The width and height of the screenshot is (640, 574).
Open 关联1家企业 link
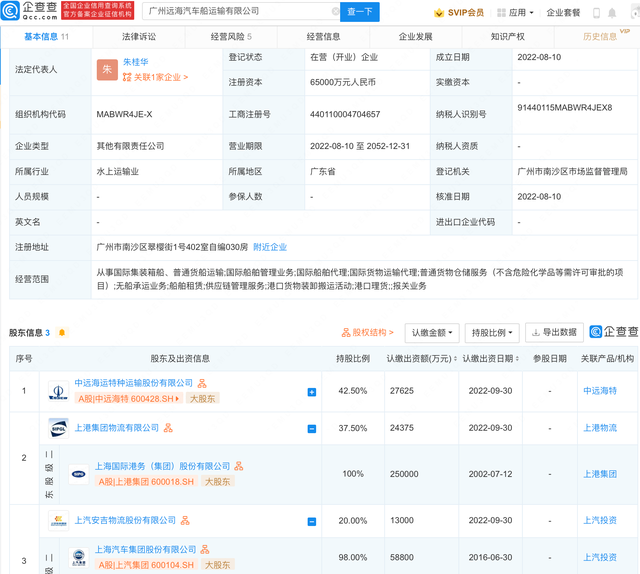[161, 77]
